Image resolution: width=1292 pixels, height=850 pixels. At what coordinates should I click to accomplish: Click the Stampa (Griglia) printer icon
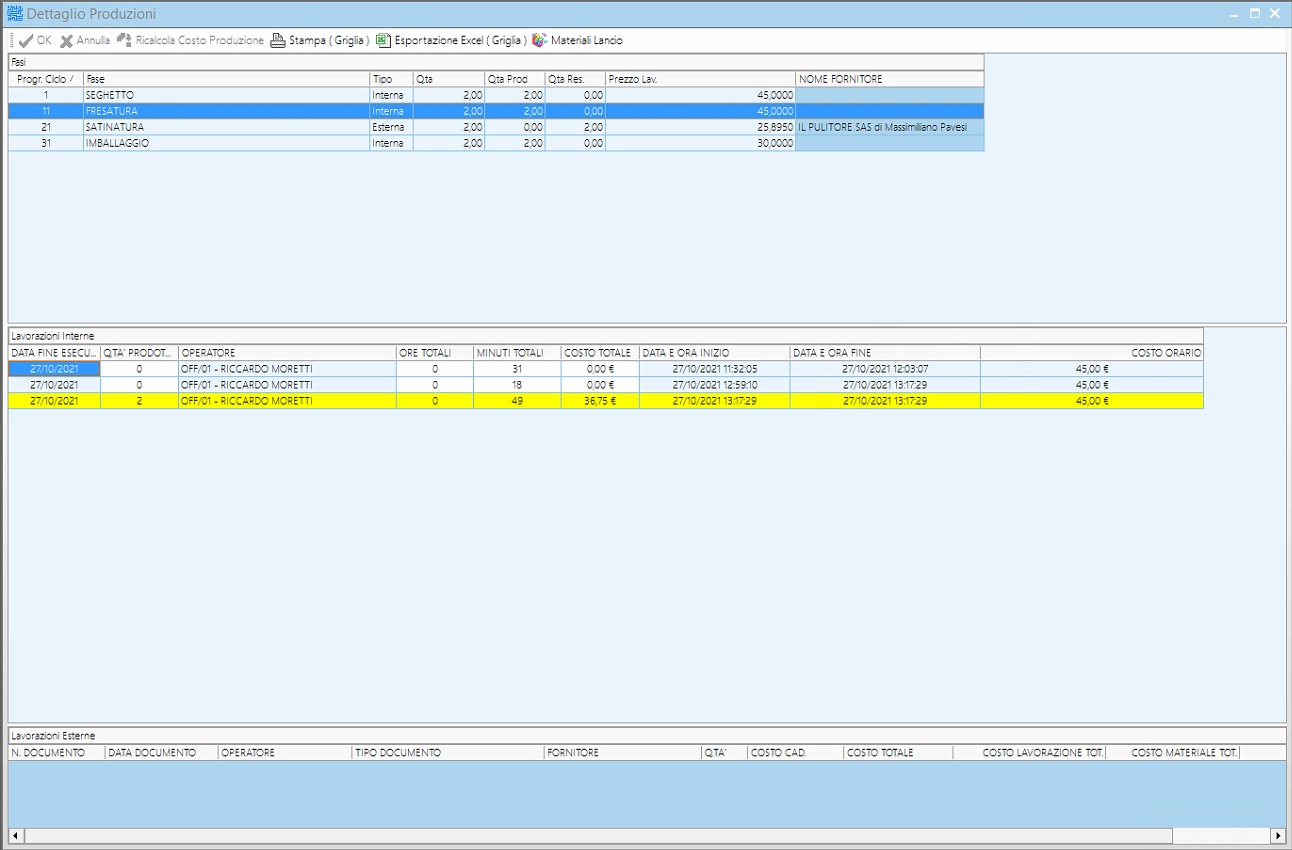click(278, 41)
